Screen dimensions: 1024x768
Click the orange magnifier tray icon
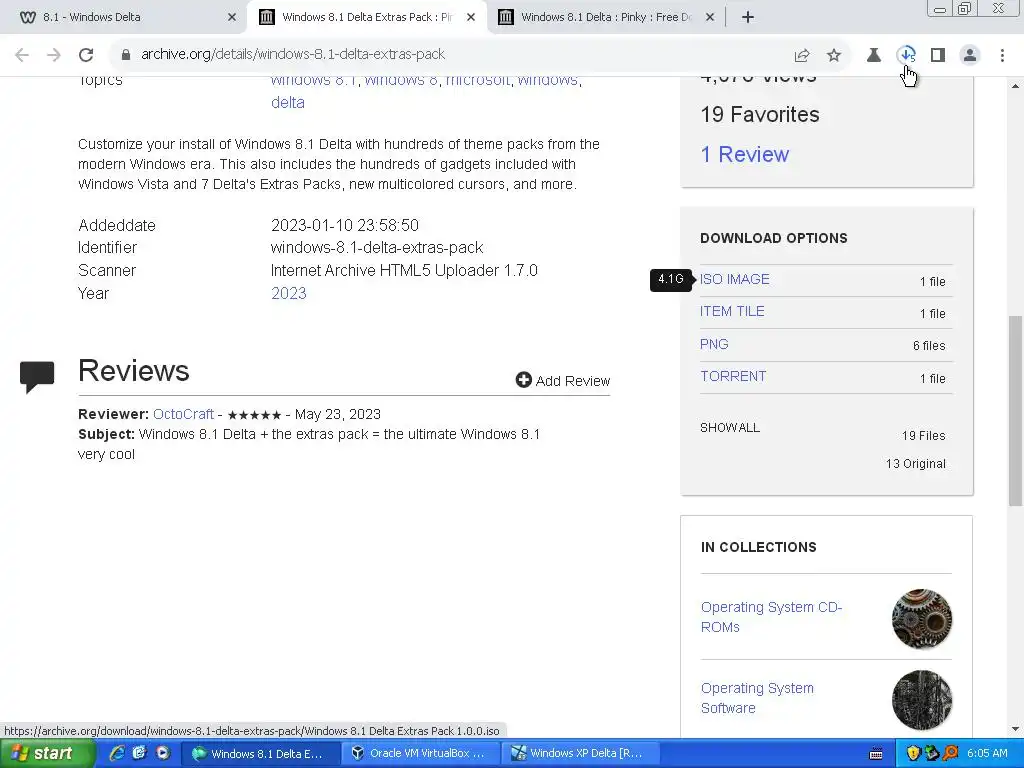pos(950,754)
